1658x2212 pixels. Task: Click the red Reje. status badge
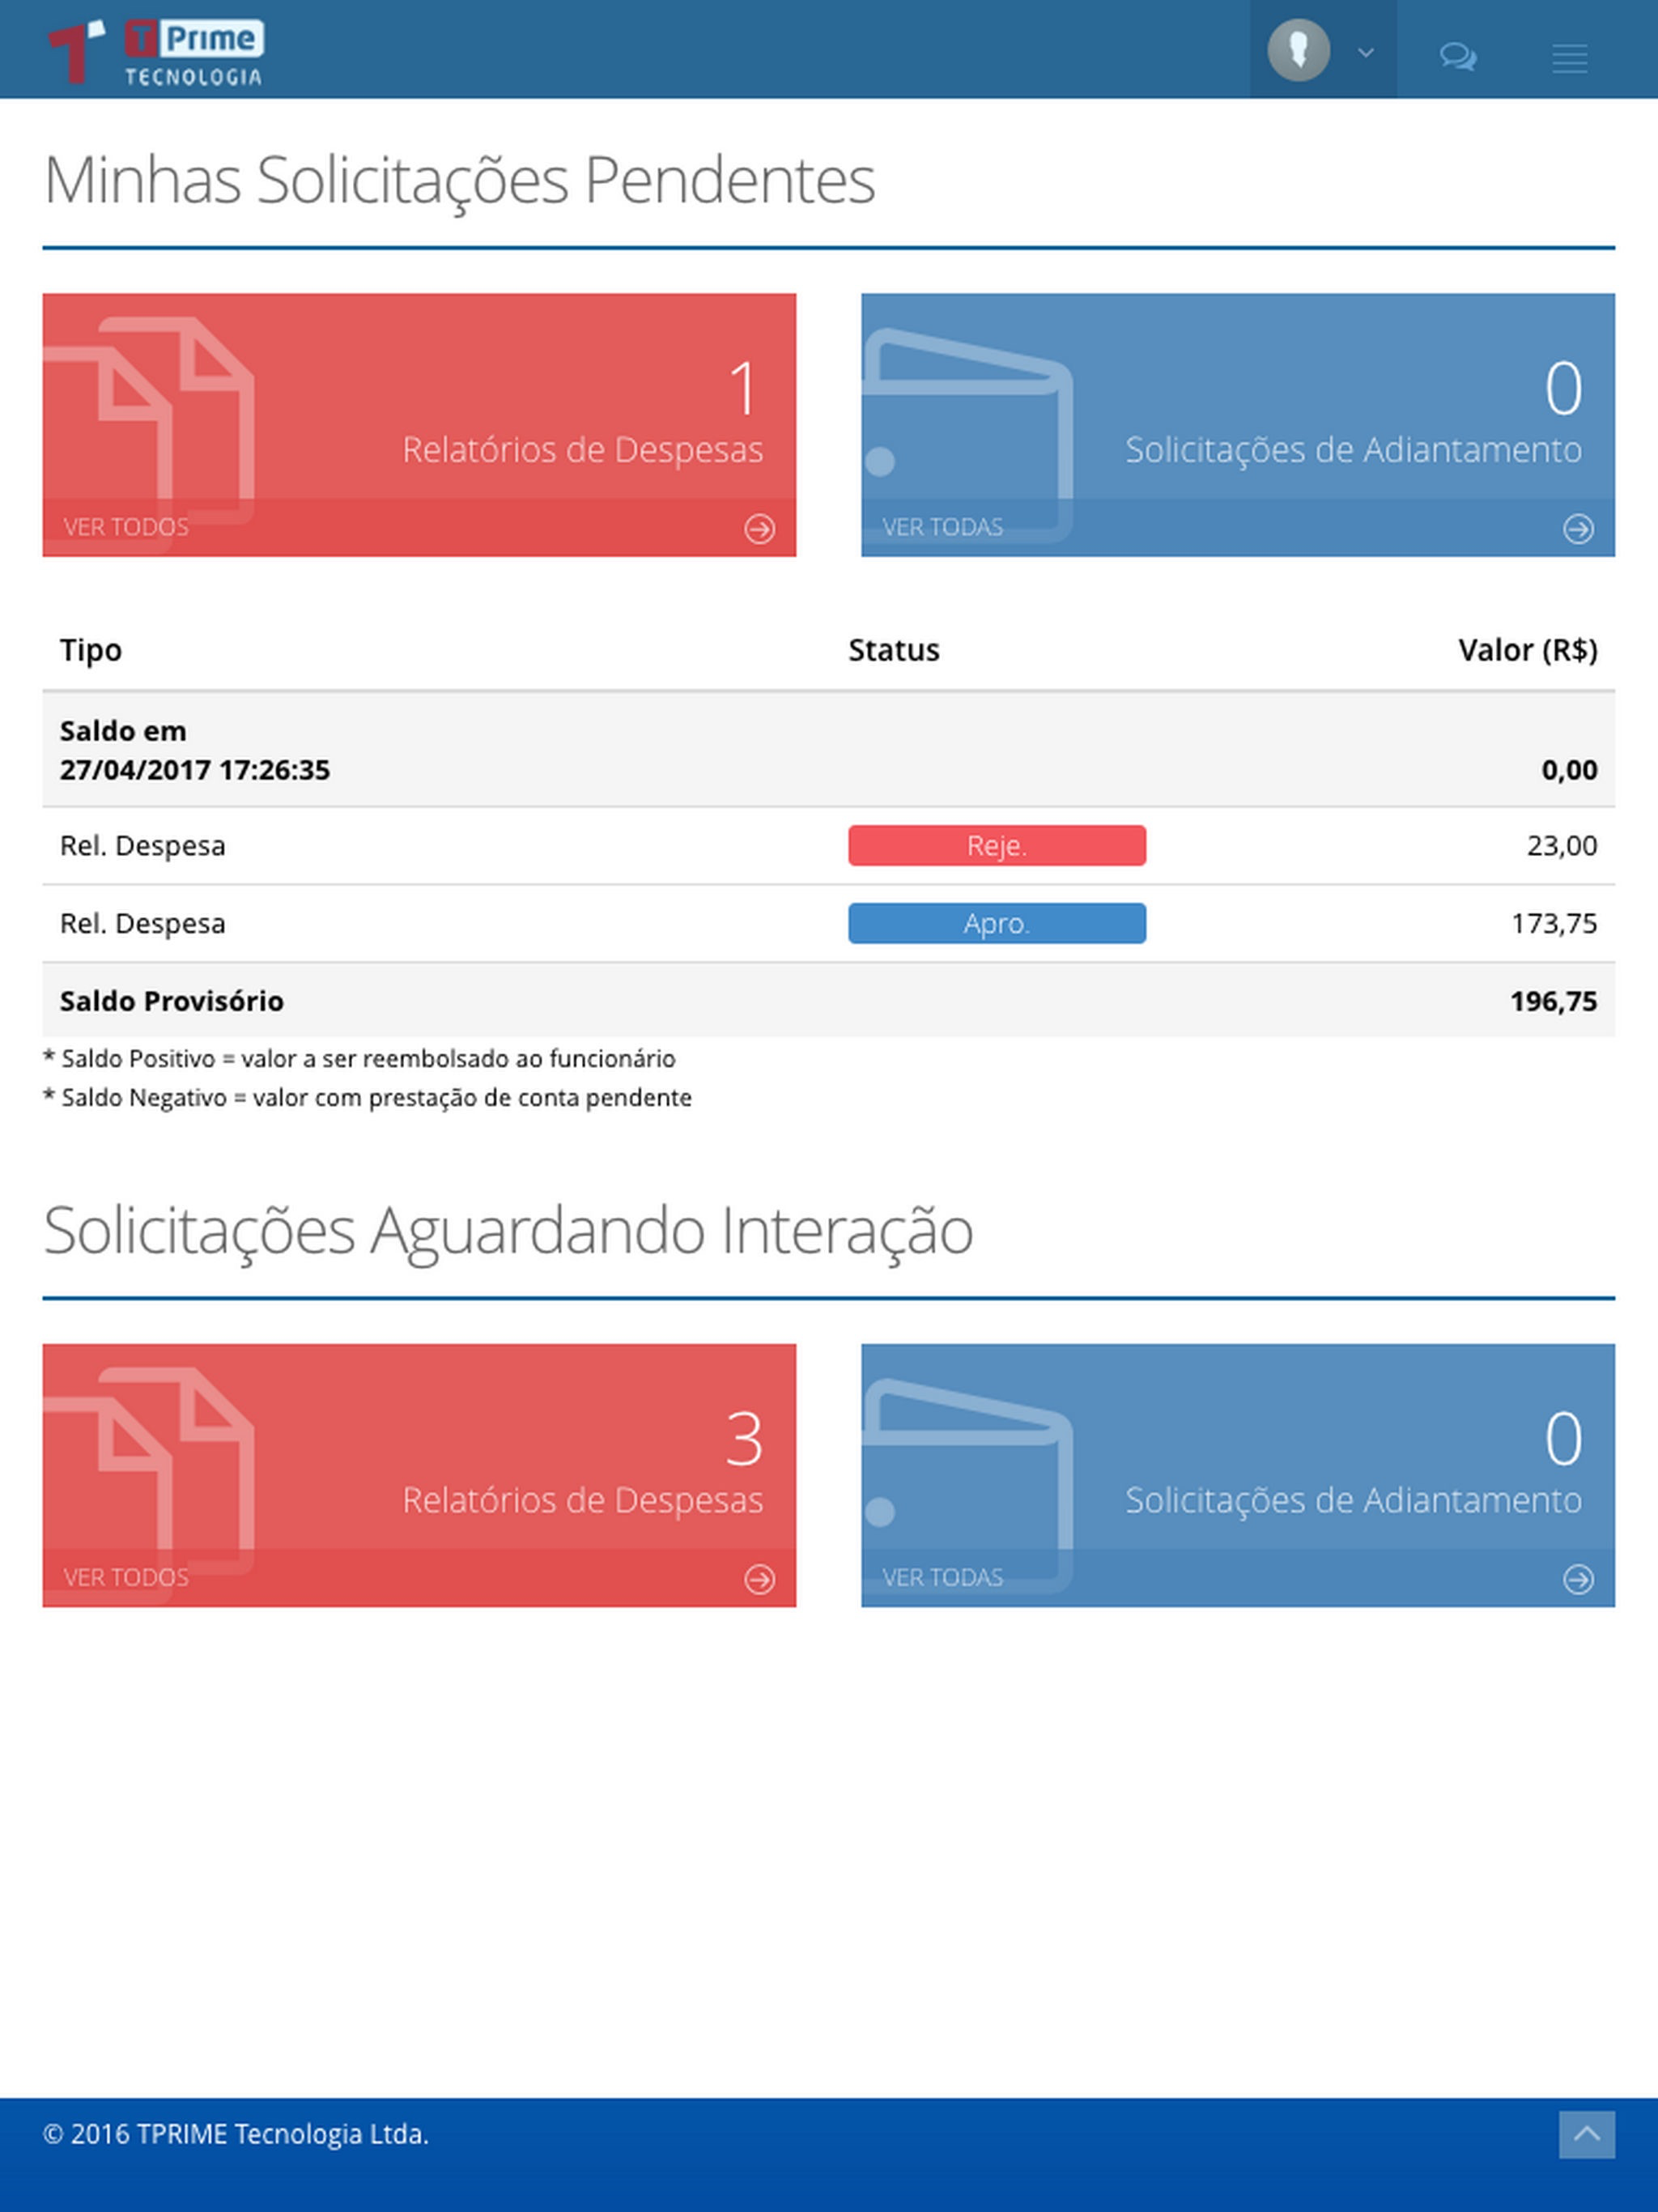[x=997, y=845]
